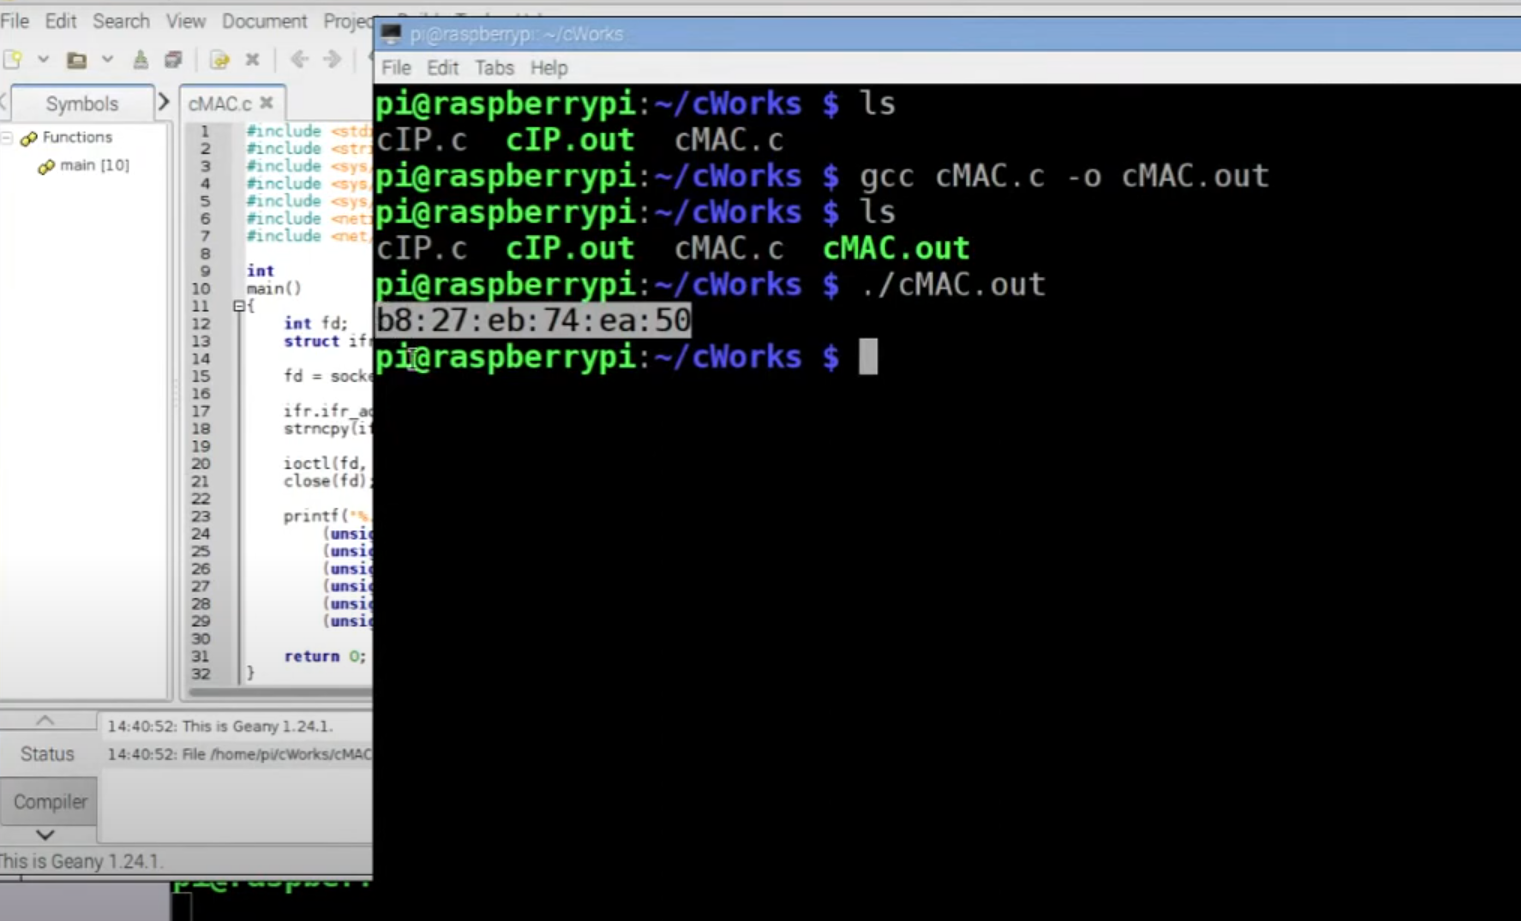1521x921 pixels.
Task: Fold the main() code block at line 11
Action: point(240,306)
